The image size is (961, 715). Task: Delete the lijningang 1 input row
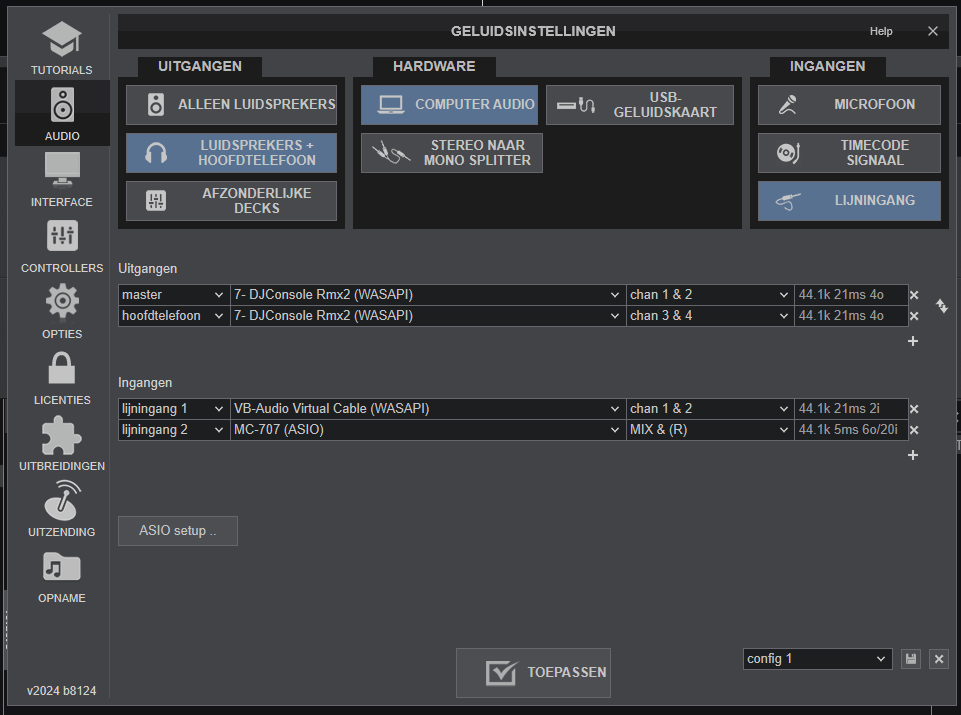pos(914,409)
